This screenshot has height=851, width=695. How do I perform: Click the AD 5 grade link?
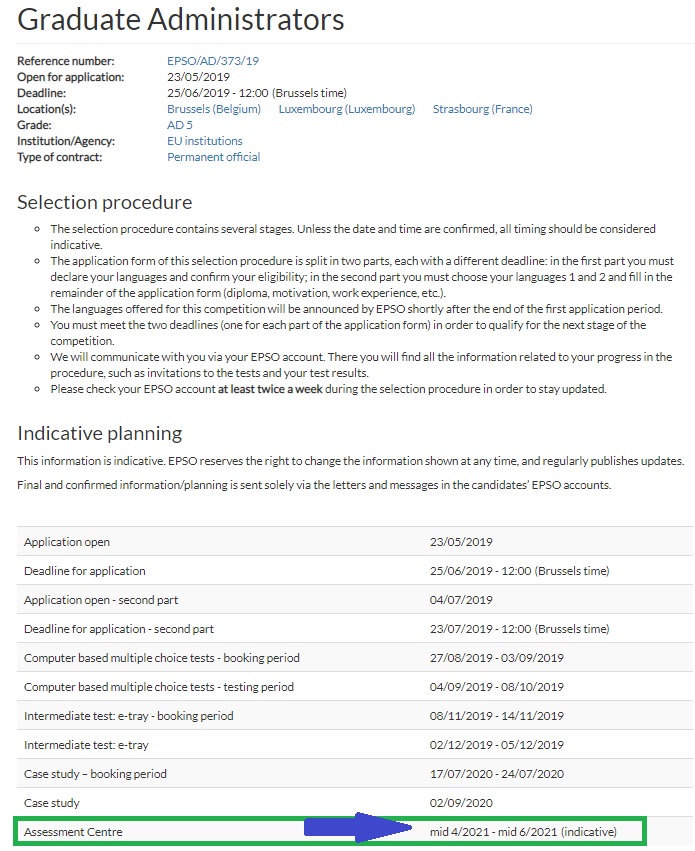tap(180, 125)
